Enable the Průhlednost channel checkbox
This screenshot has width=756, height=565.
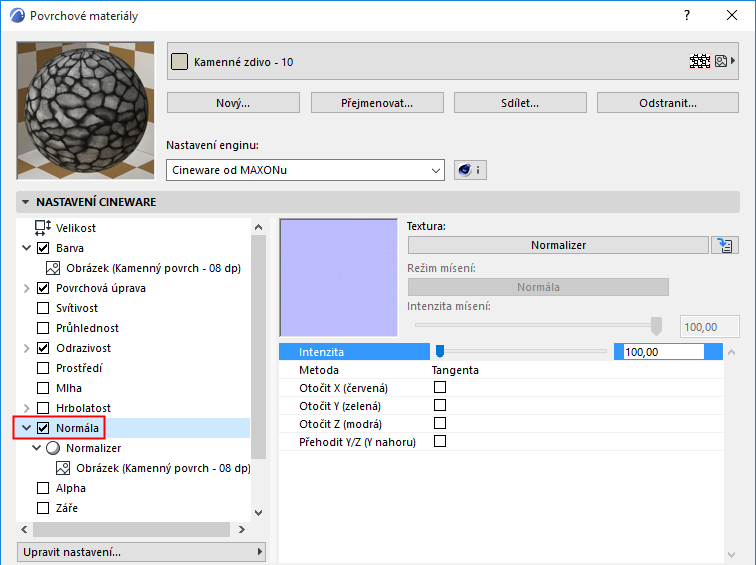point(43,328)
